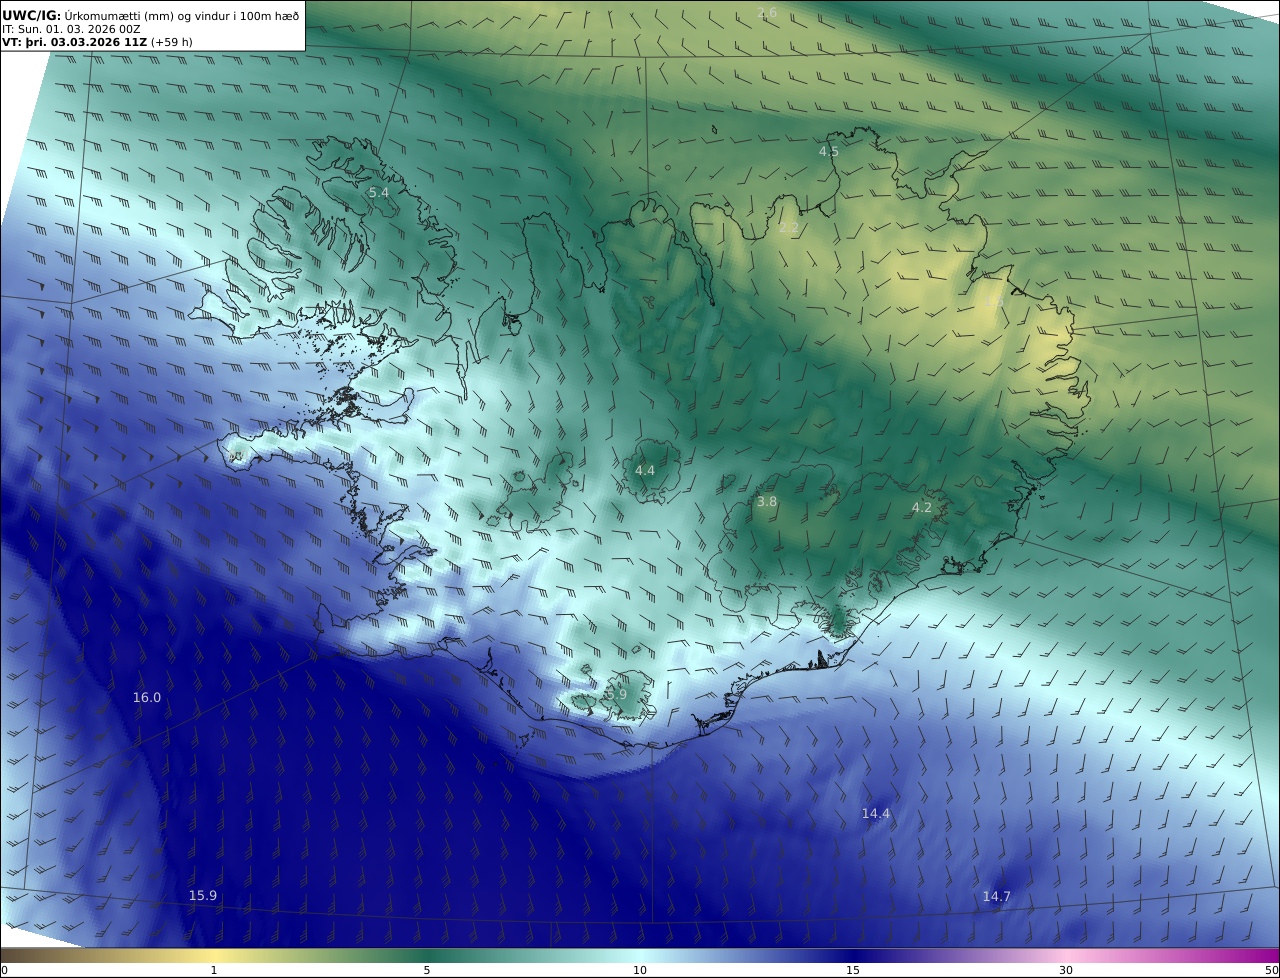The image size is (1280, 978).
Task: Click the colorbar tick label 0
Action: (x=4, y=970)
